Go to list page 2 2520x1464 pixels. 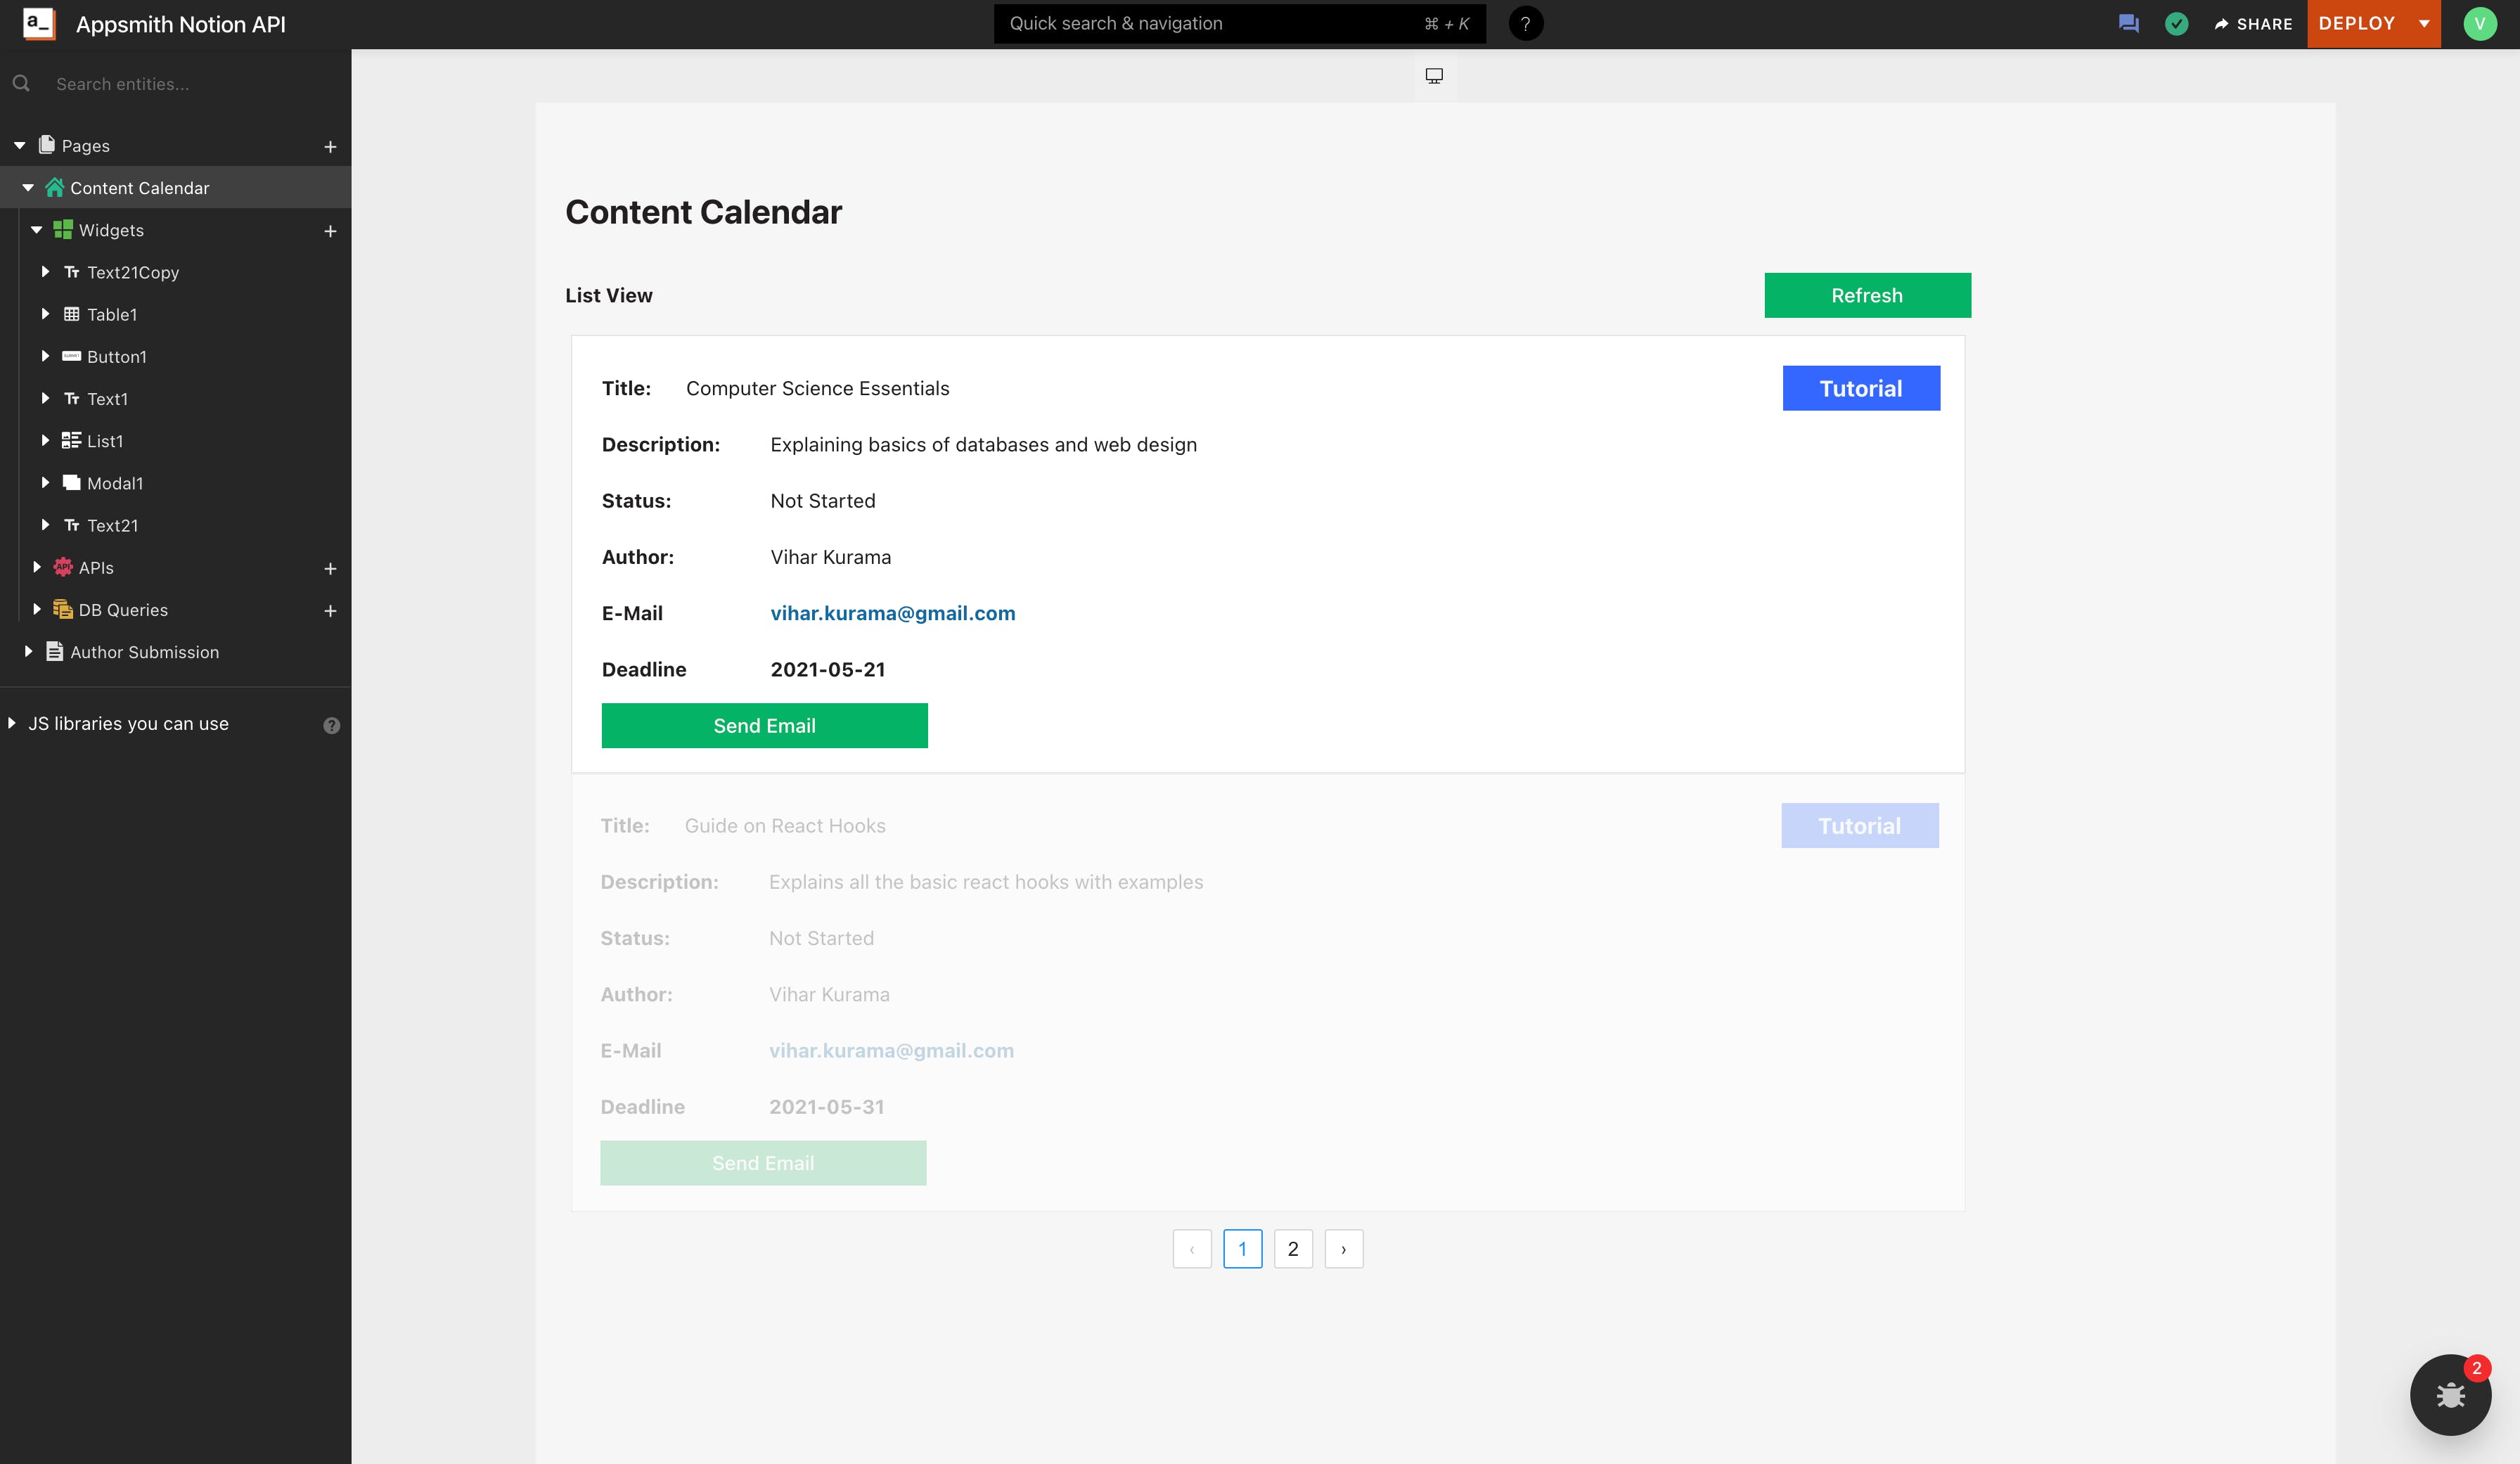pos(1292,1249)
